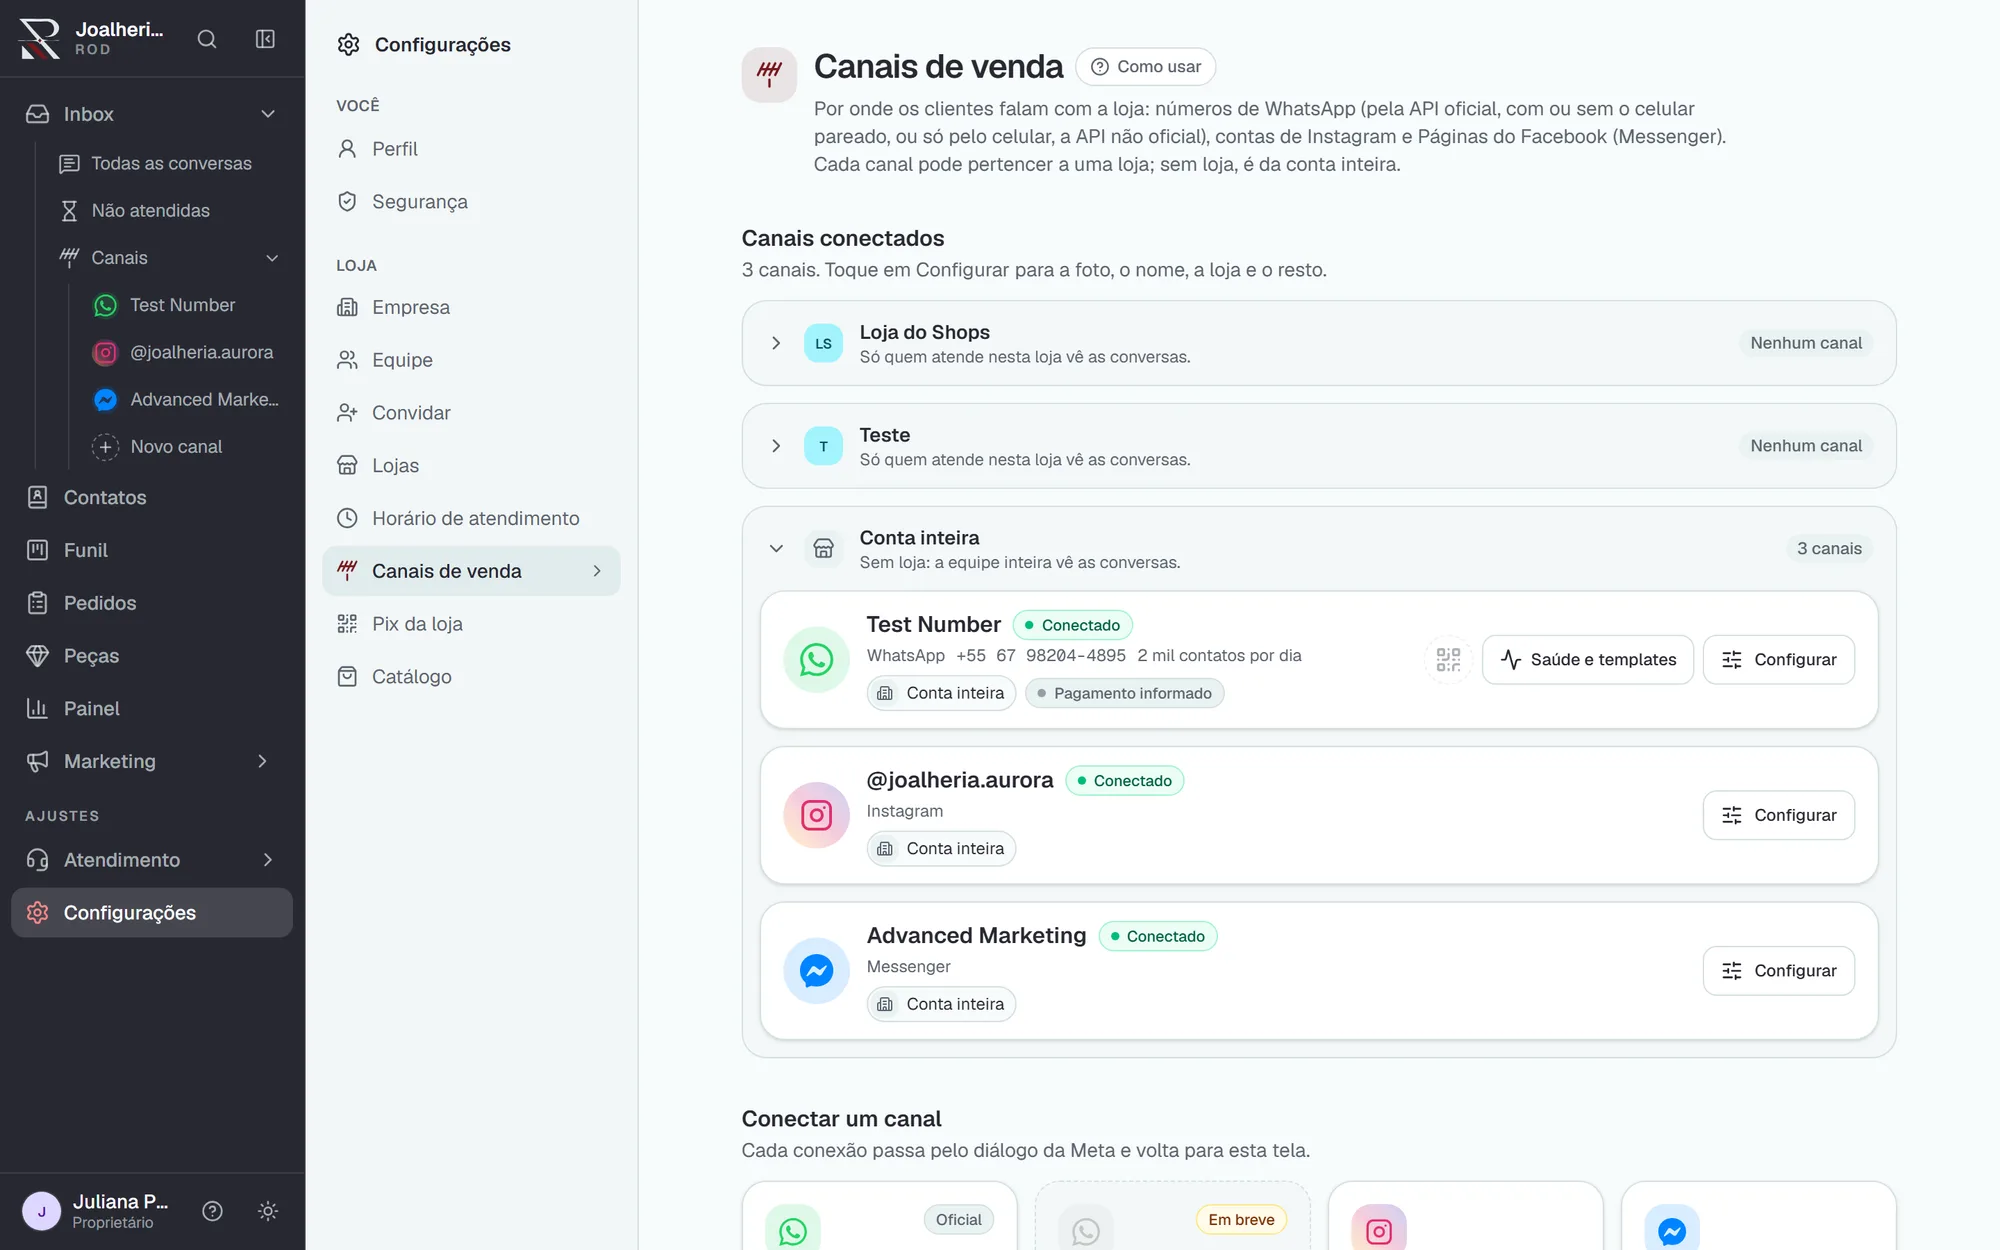Select the Messenger connect card icon
The height and width of the screenshot is (1250, 2000).
coord(1672,1230)
